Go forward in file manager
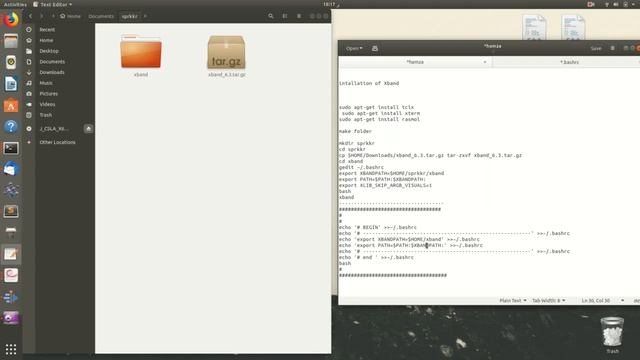This screenshot has height=360, width=640. (x=41, y=16)
